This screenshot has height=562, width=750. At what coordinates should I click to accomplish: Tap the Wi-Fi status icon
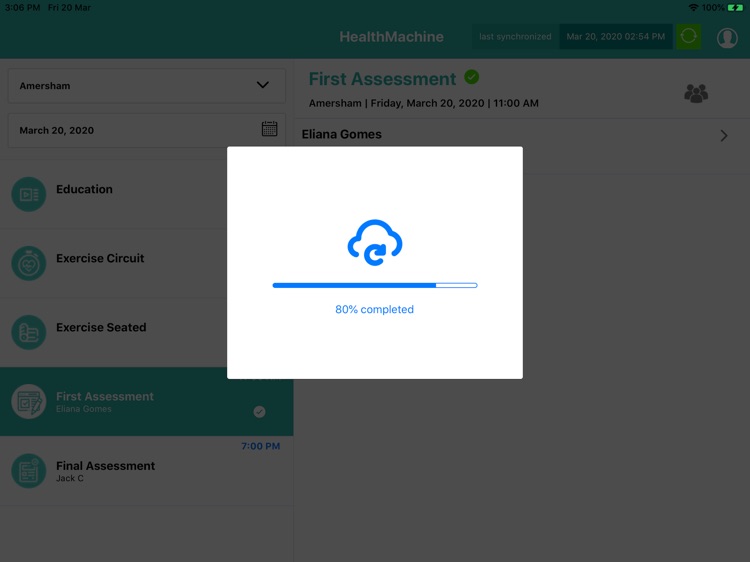[x=693, y=8]
